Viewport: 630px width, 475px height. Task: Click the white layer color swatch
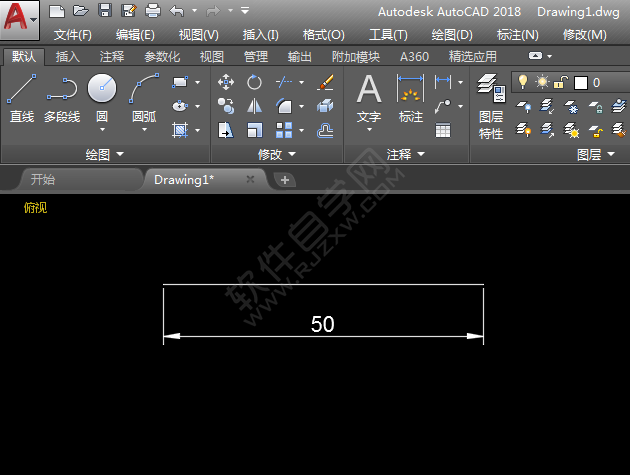click(580, 82)
